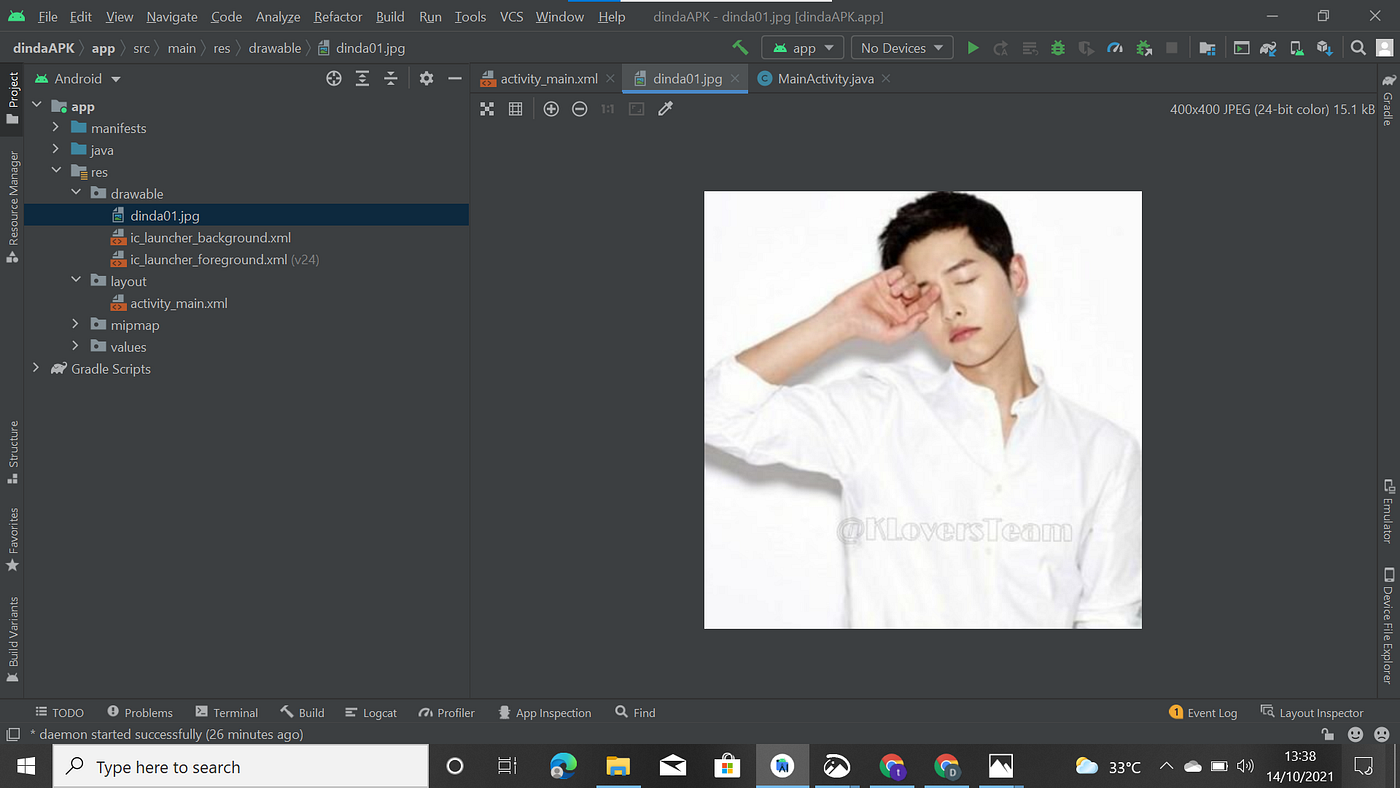
Task: Open the Profiler gauge icon
Action: tap(1114, 47)
